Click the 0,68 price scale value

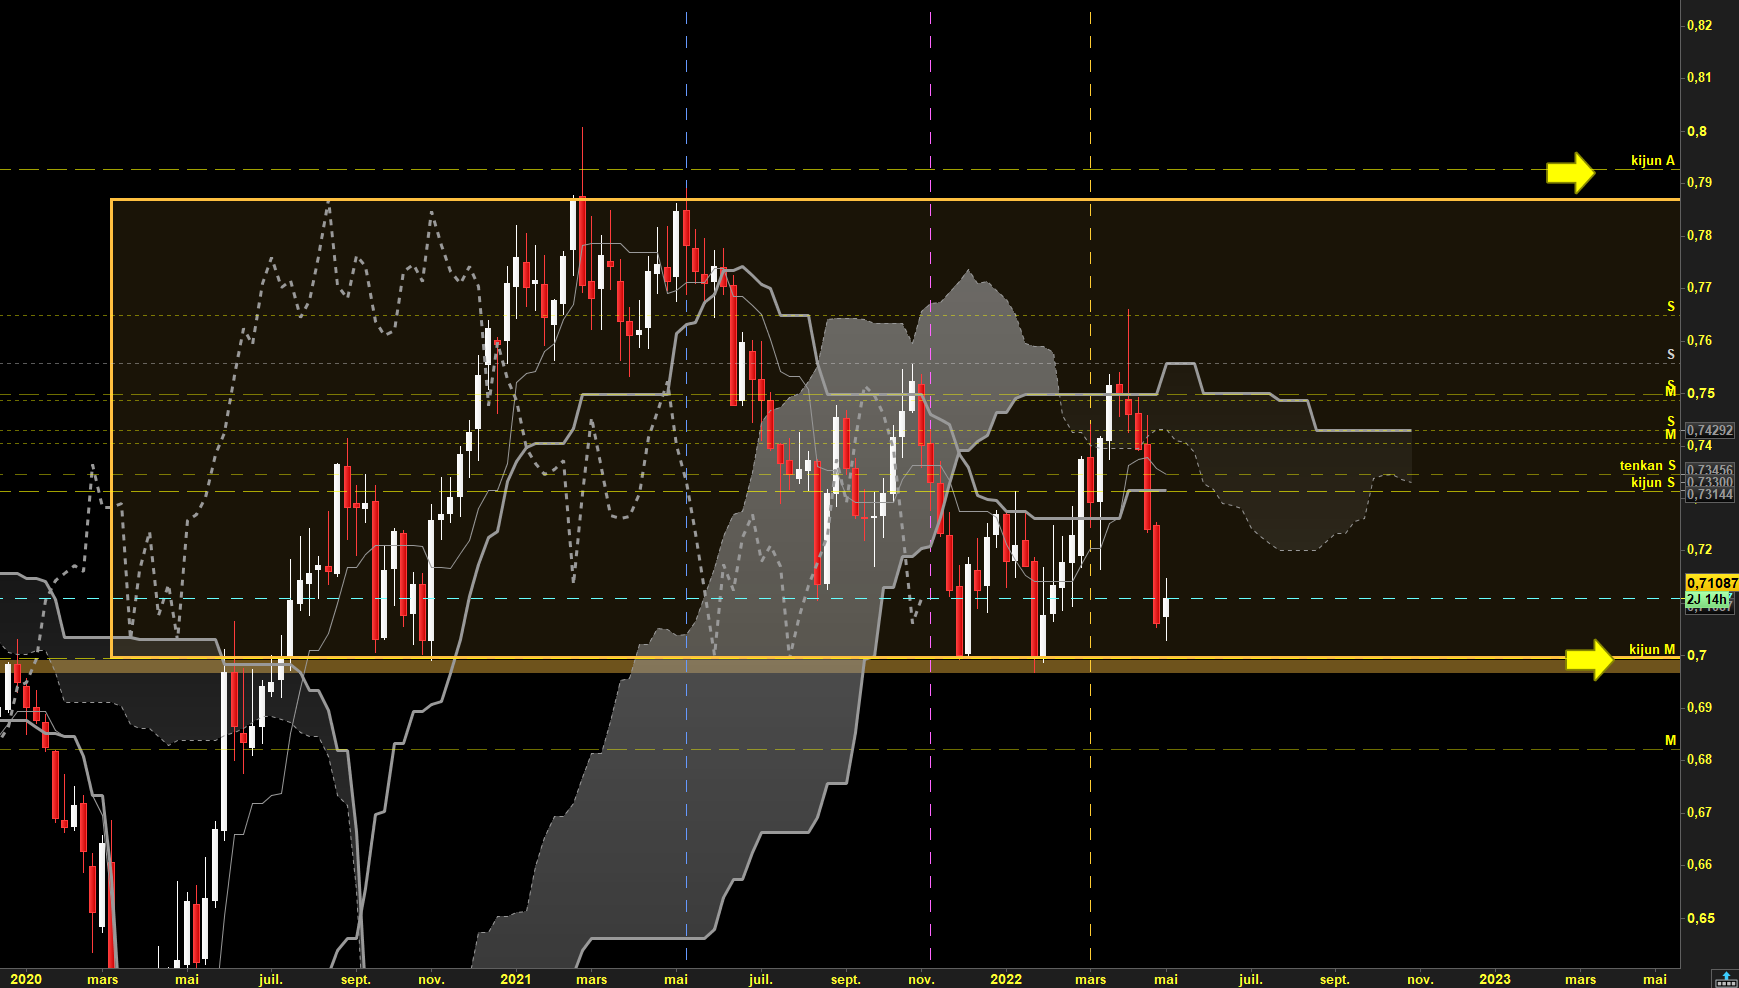coord(1699,759)
